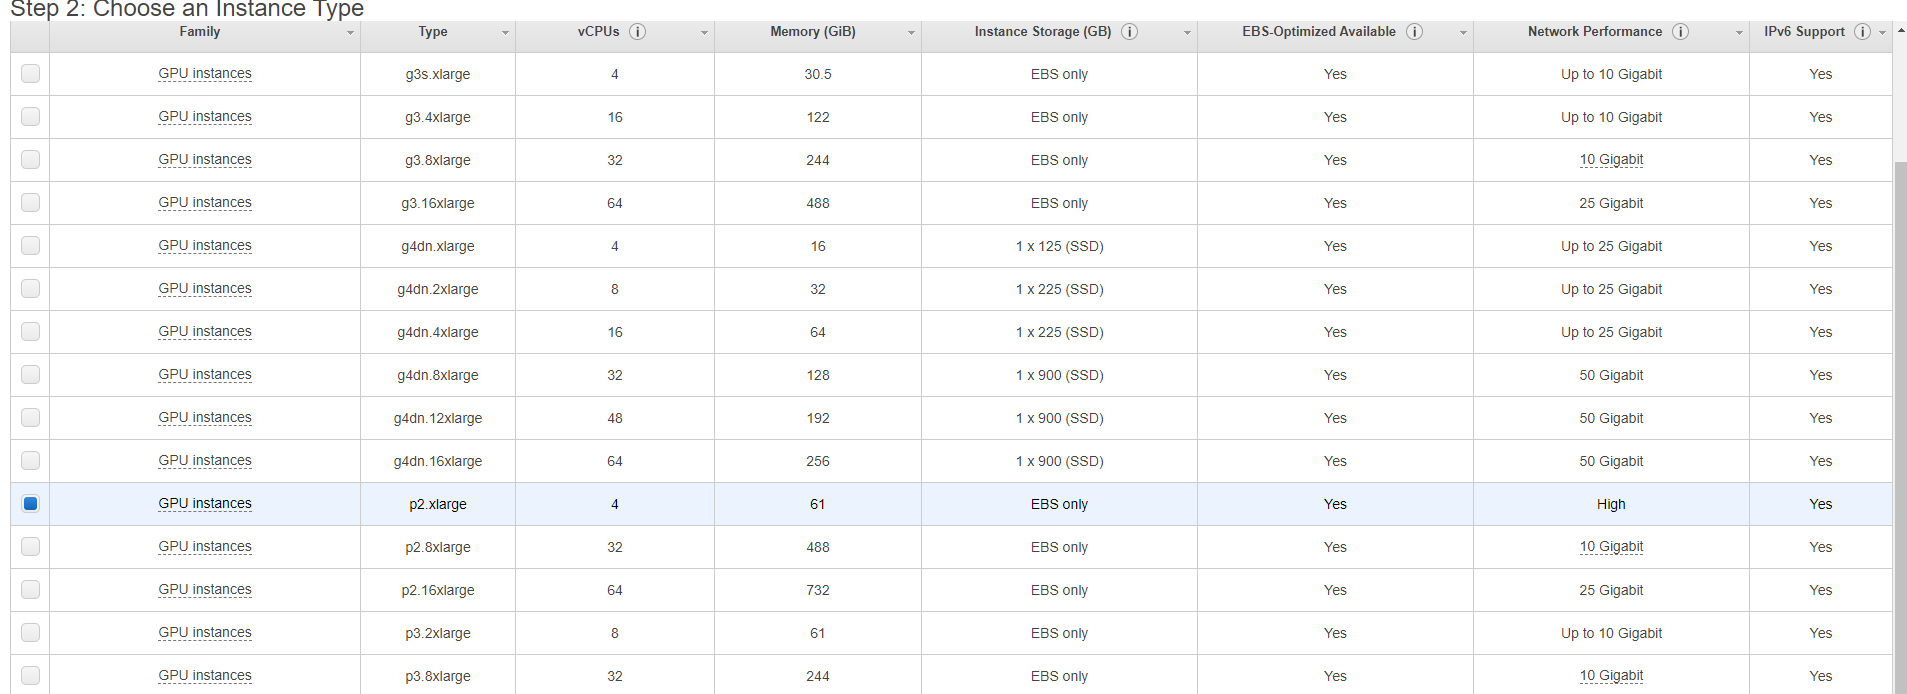Select the g3s.xlarge instance checkbox
Screen dimensions: 1907x694
31,74
